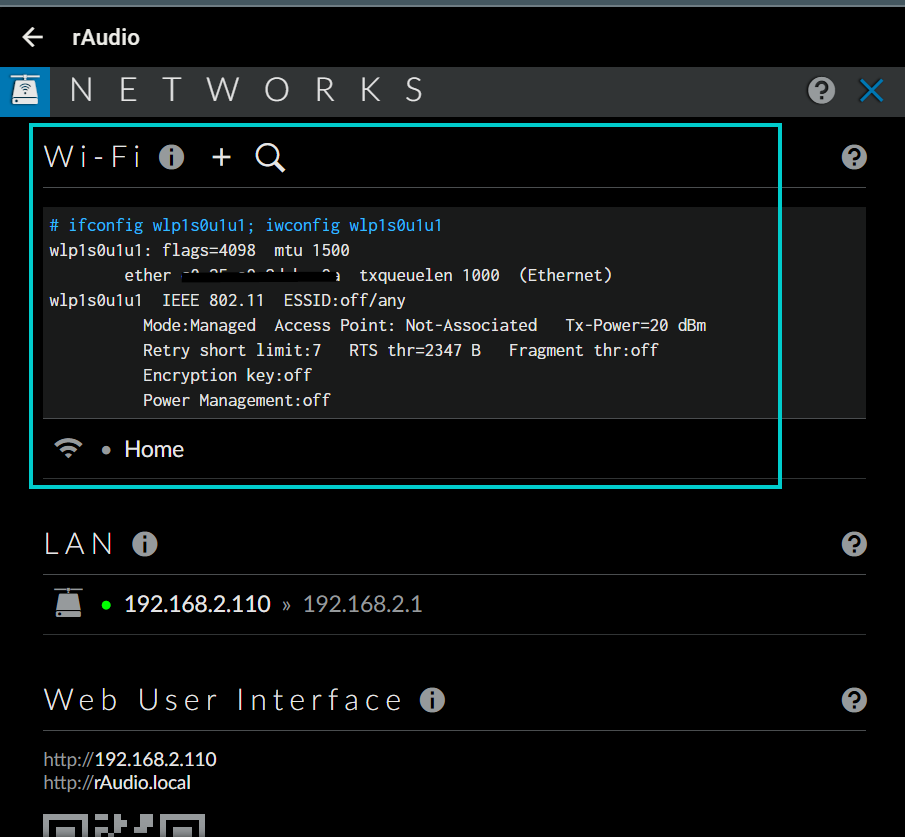Add a new Wi-Fi connection with plus

pos(222,157)
